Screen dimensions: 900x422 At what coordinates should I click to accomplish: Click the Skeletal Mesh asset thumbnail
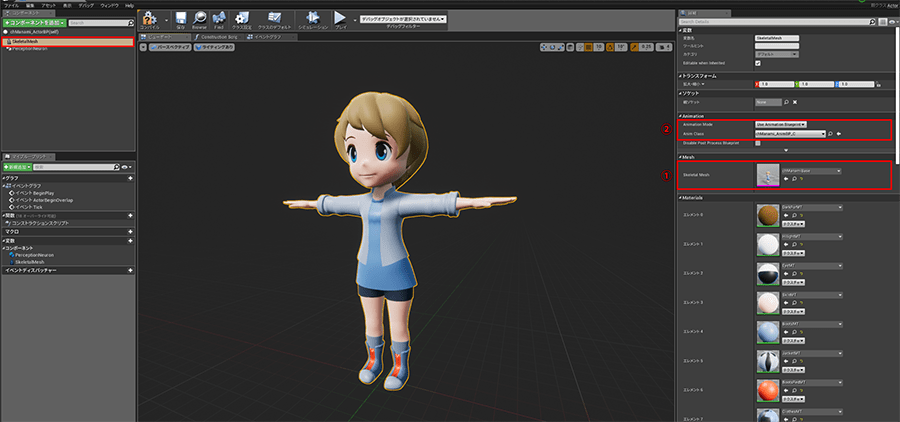(767, 175)
